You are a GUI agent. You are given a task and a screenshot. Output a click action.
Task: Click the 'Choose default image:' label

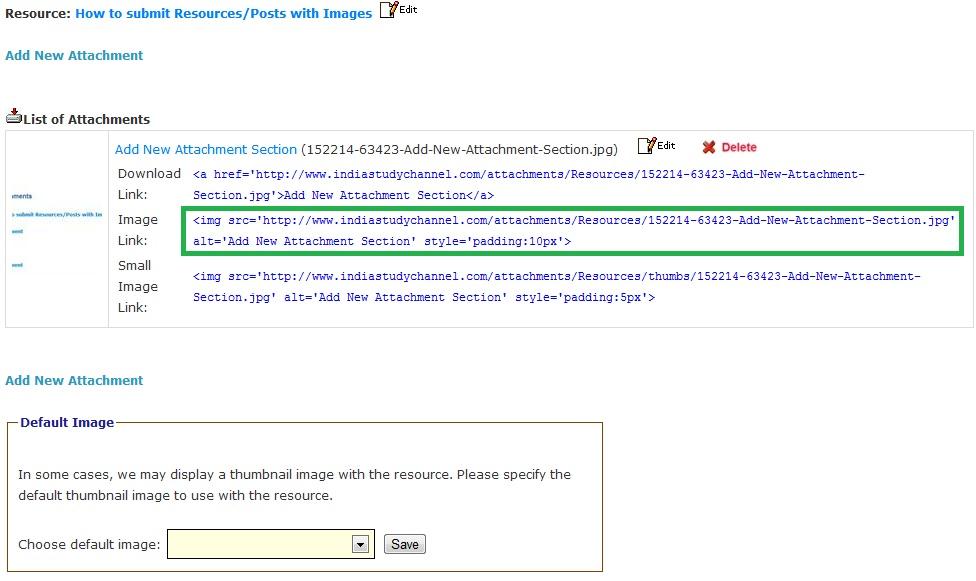(x=89, y=544)
